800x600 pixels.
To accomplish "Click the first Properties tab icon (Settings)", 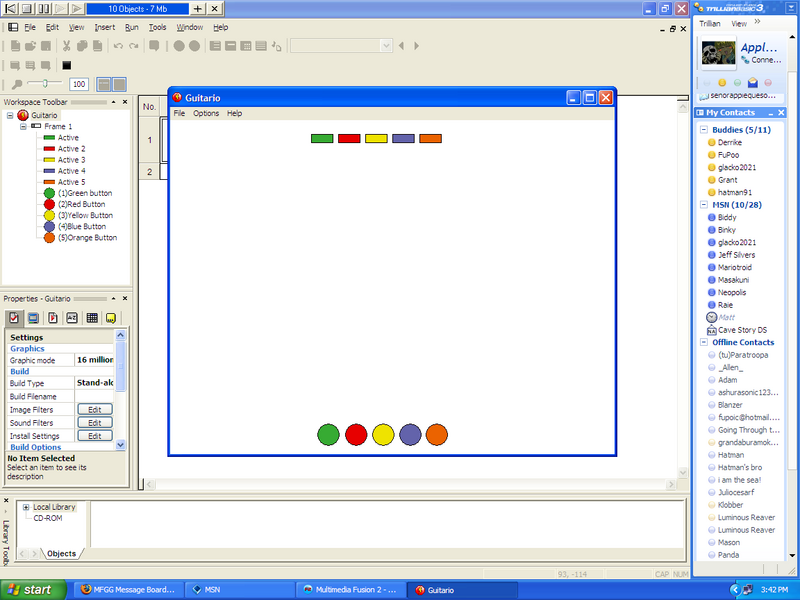I will click(x=13, y=317).
